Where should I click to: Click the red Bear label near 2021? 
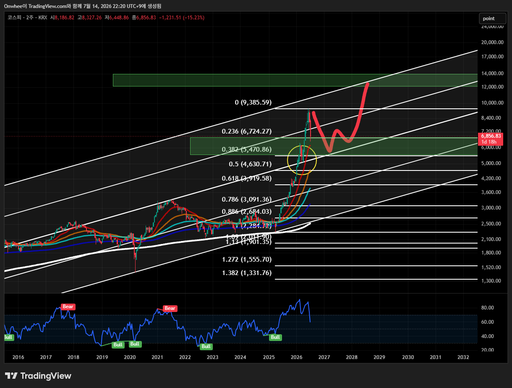[170, 308]
